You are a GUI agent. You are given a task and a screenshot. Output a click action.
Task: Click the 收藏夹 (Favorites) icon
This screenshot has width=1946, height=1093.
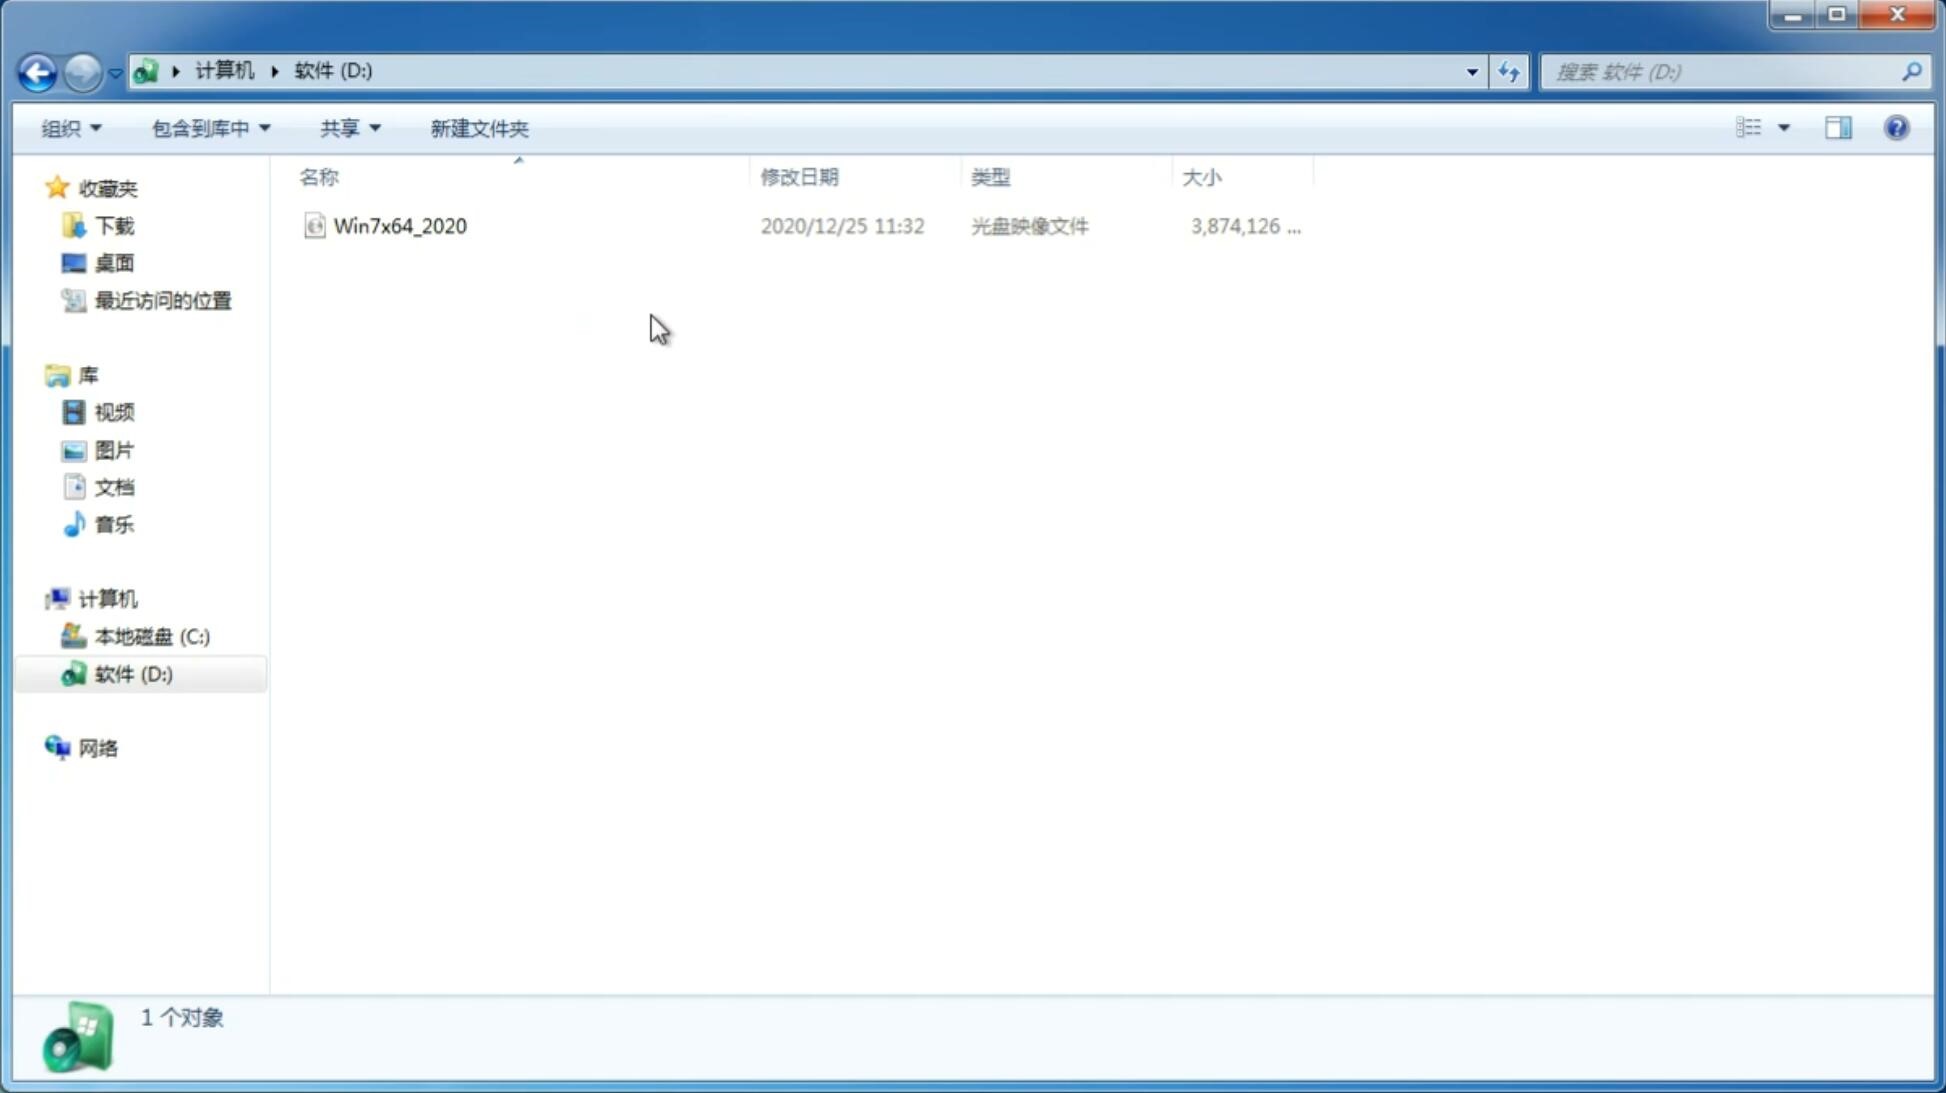coord(57,186)
